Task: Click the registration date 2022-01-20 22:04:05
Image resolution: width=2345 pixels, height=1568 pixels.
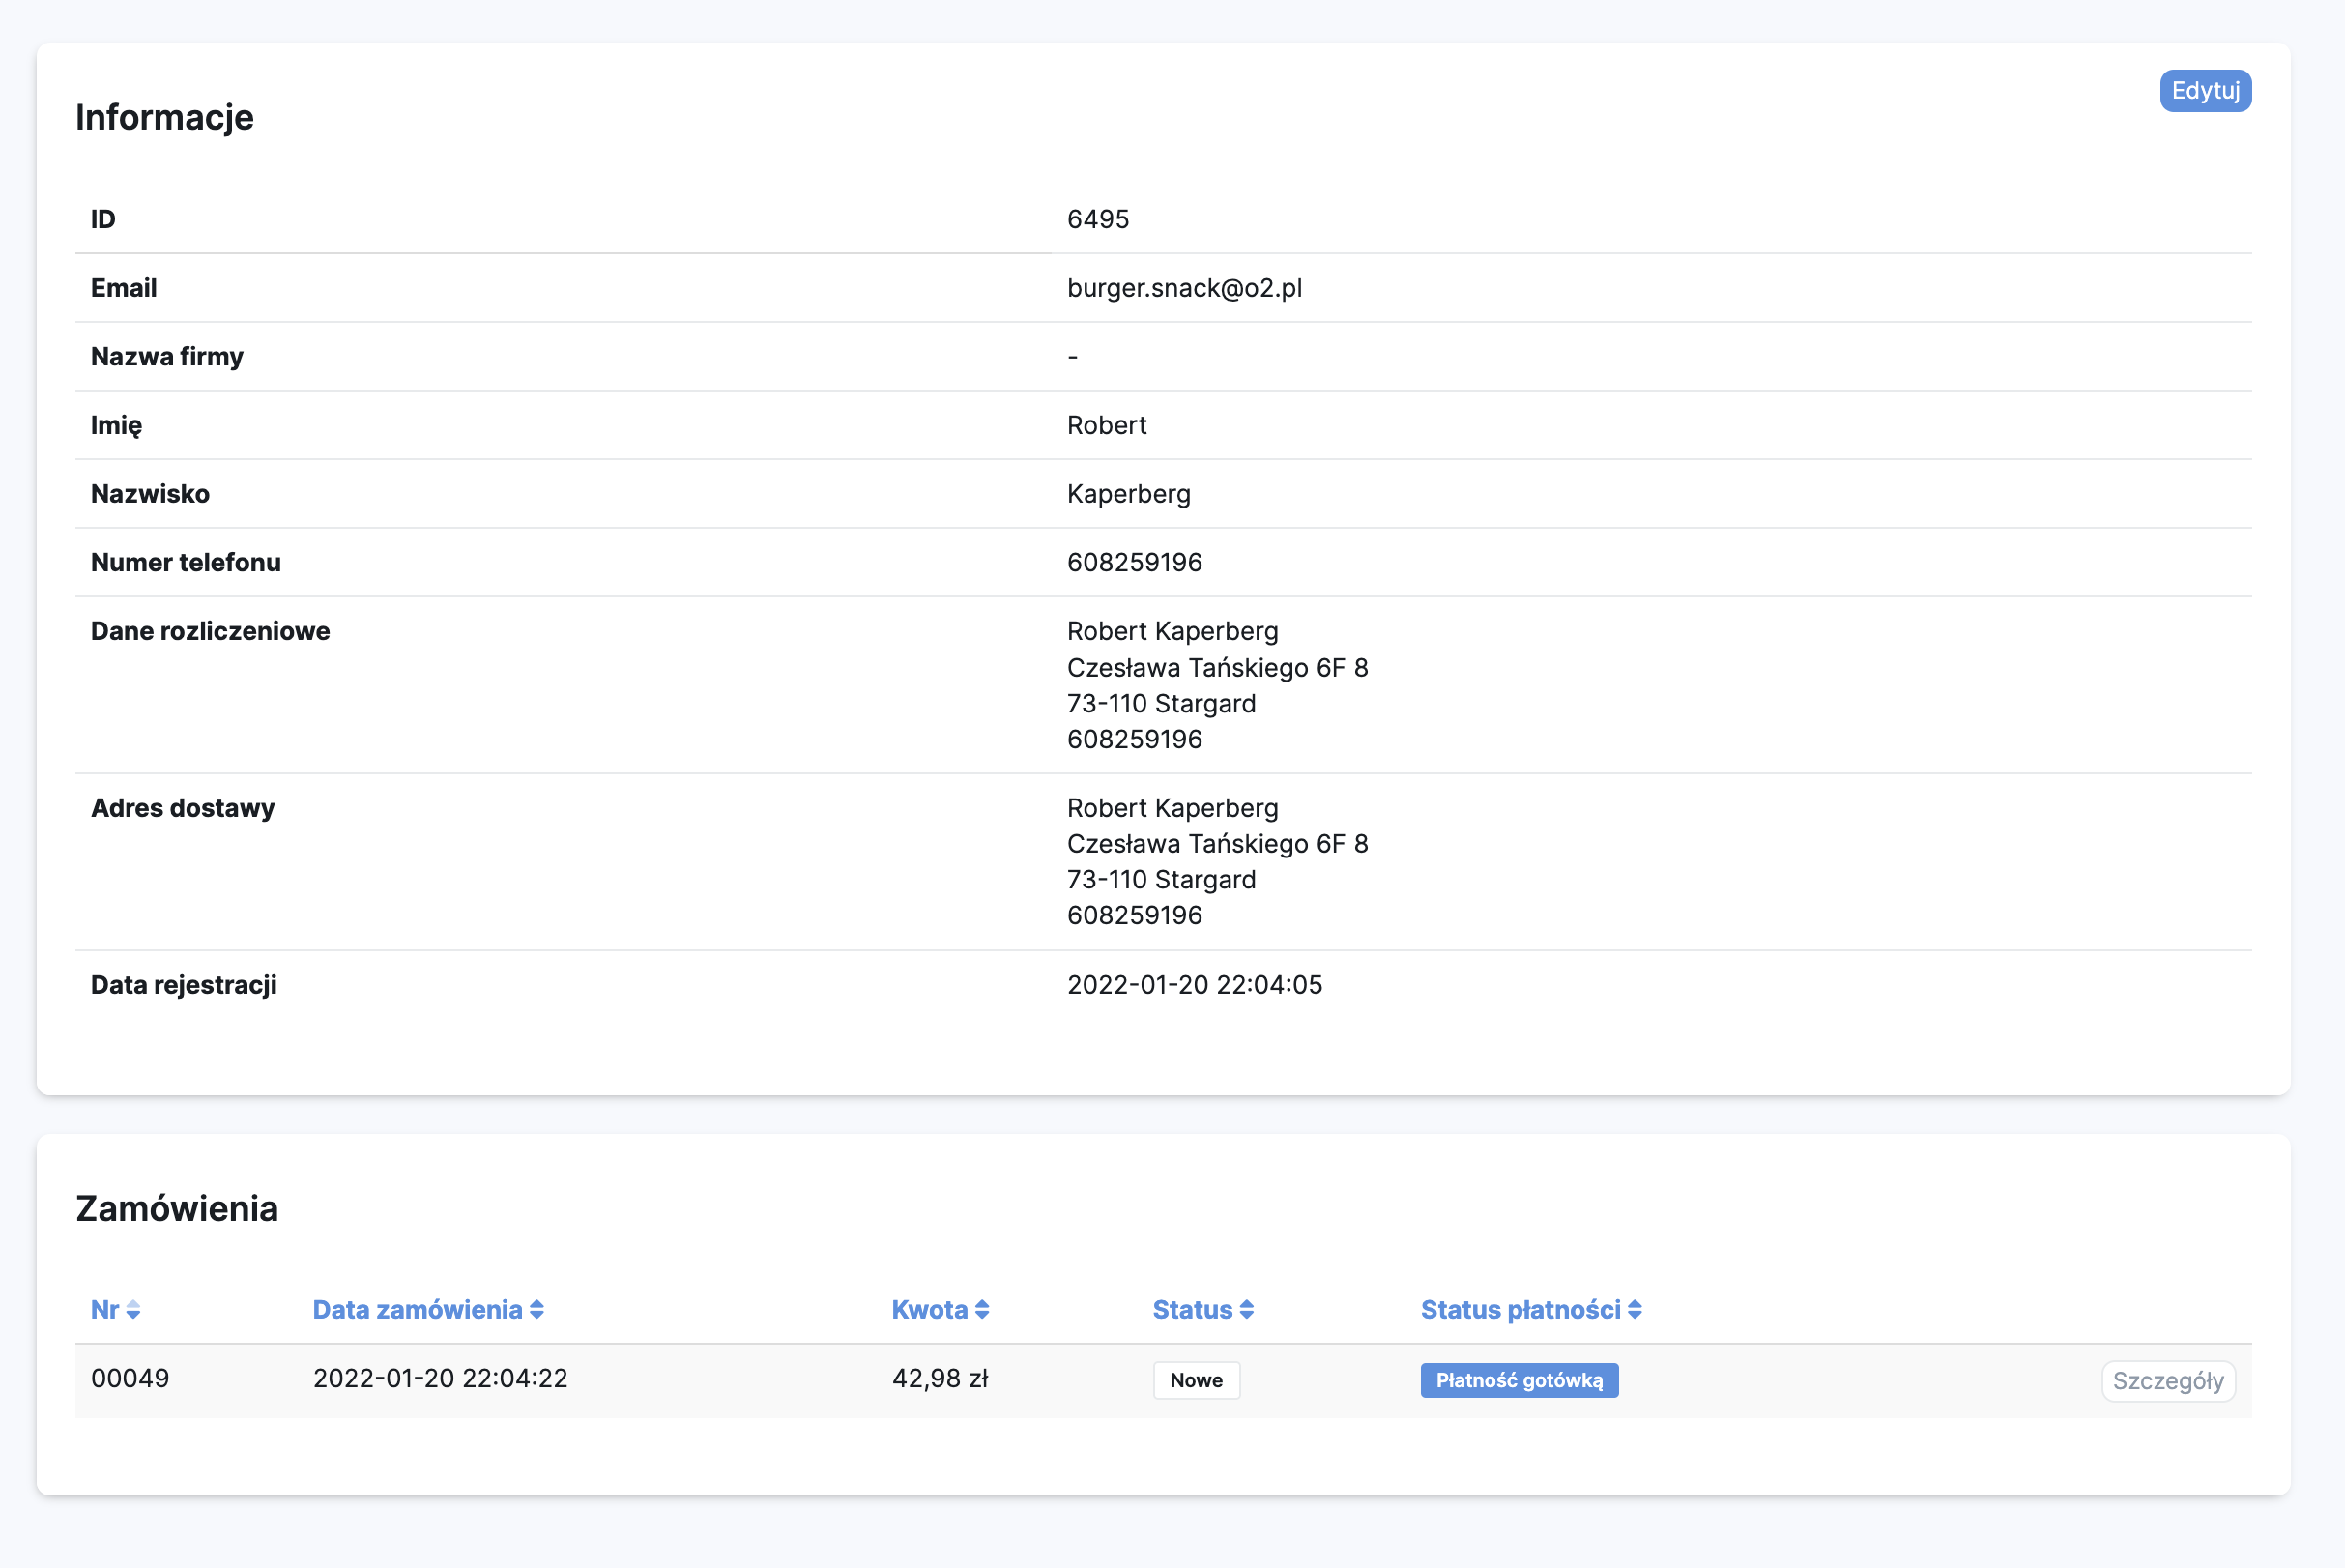Action: coord(1194,985)
